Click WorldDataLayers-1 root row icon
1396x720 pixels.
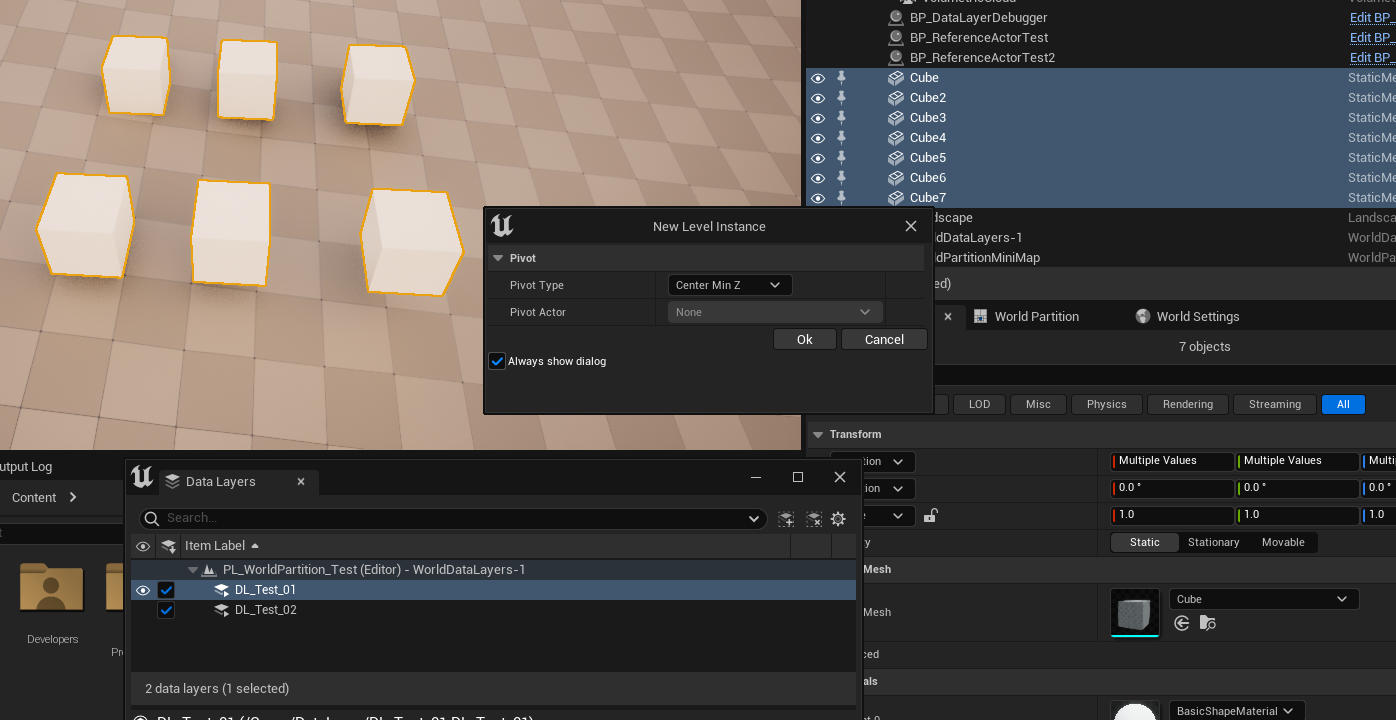tap(209, 570)
